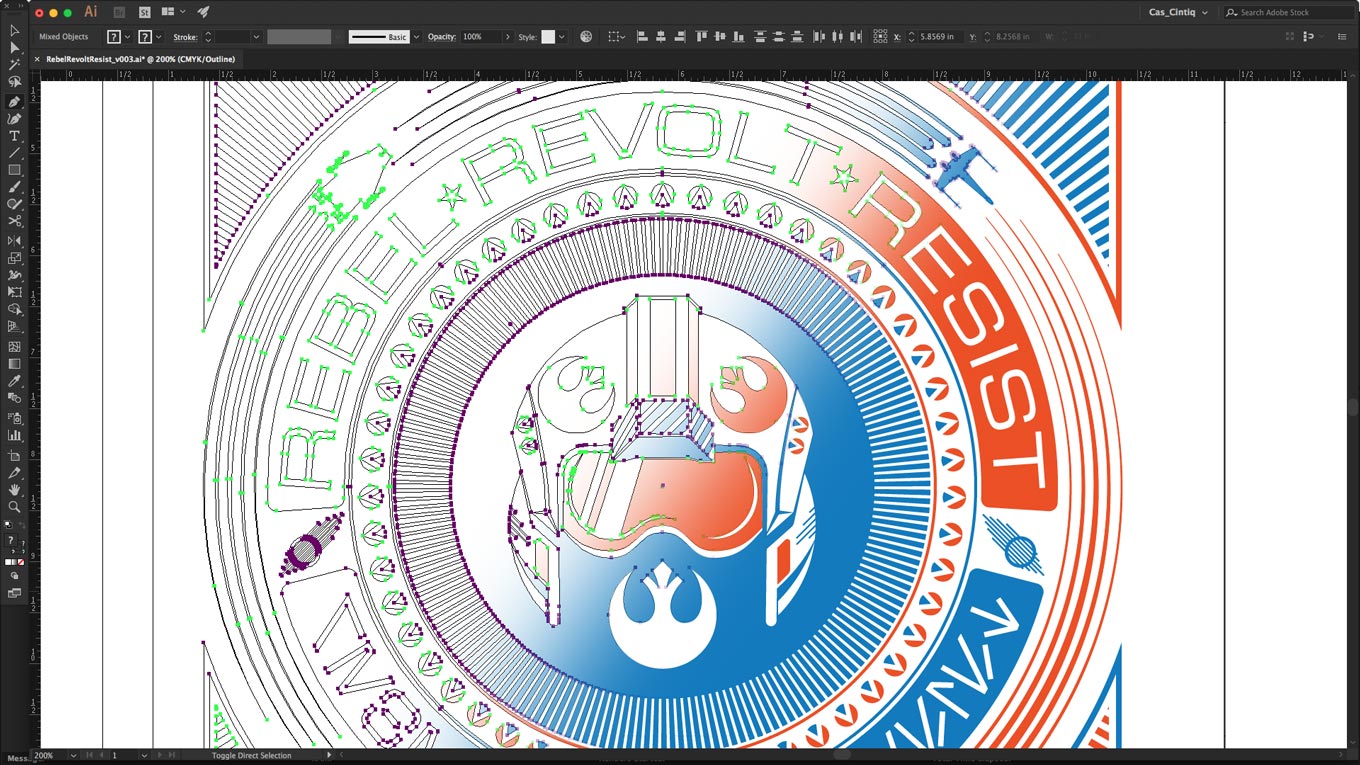
Task: Pick the Eyedropper tool
Action: [14, 381]
